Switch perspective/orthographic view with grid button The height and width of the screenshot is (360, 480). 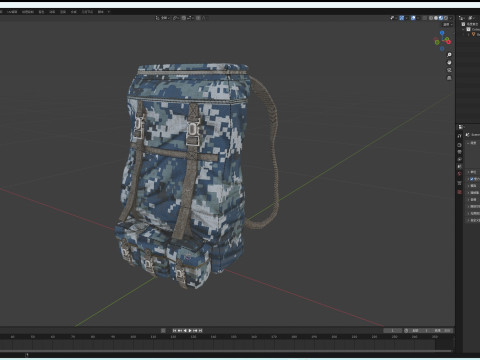[449, 78]
